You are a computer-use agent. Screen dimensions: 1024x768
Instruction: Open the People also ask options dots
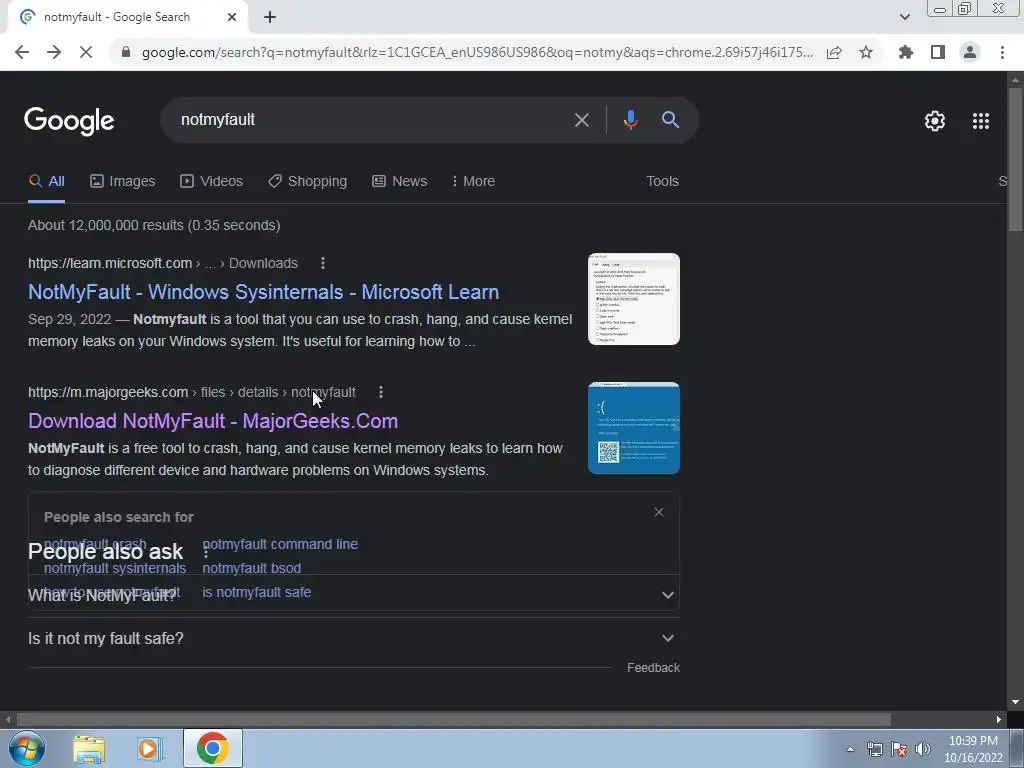tap(206, 552)
